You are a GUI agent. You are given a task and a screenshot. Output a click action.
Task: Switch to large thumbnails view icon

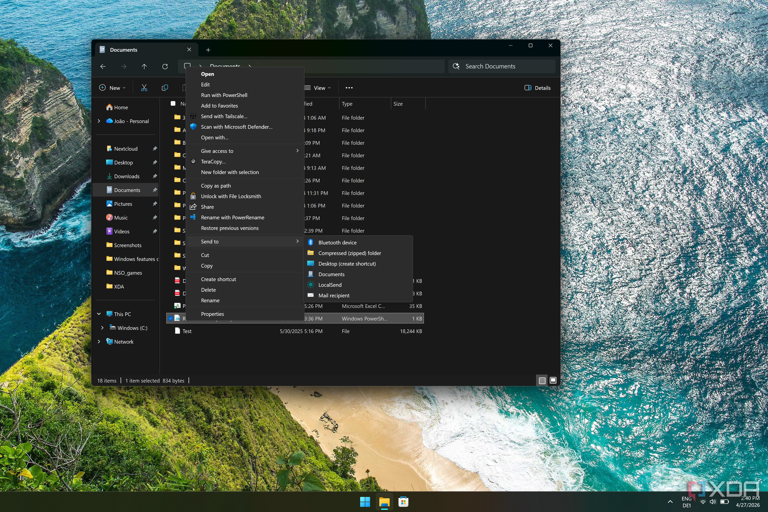pos(553,381)
